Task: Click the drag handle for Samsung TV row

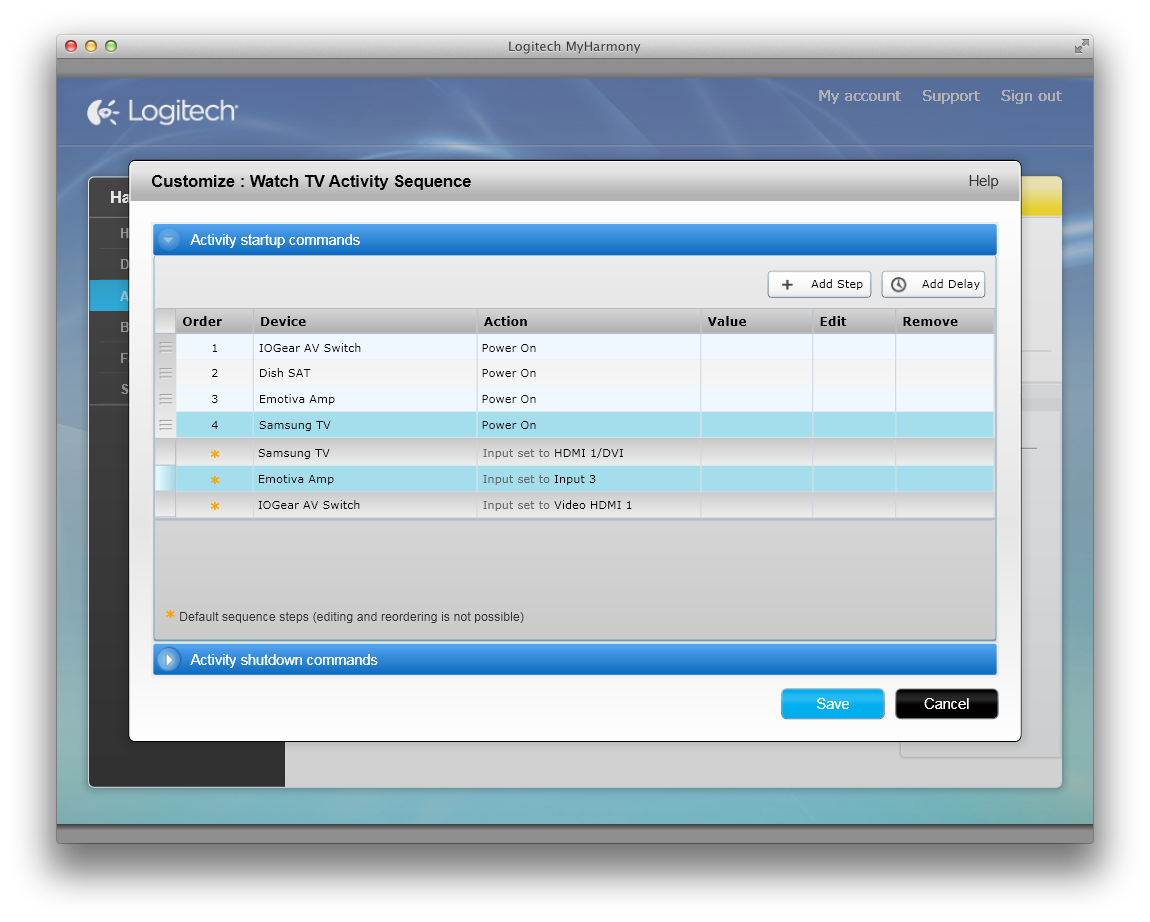Action: coord(165,425)
